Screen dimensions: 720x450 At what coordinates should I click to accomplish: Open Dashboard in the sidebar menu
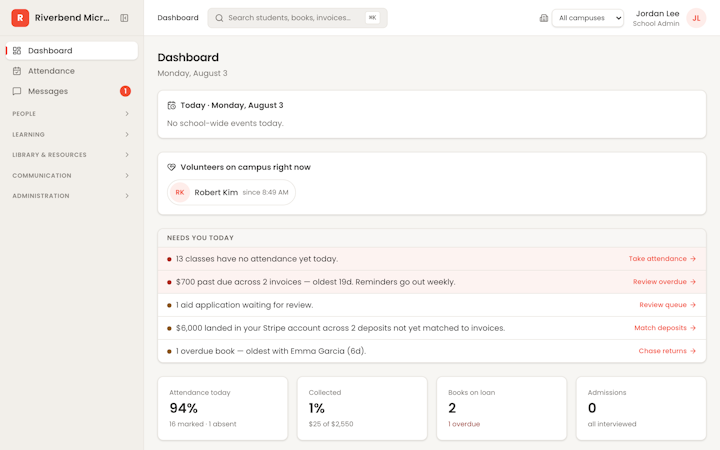72,51
